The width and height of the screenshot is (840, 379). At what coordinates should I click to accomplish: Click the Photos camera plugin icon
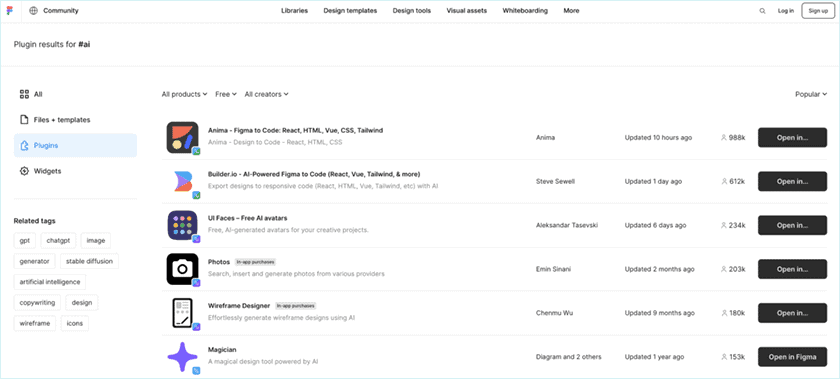(183, 269)
